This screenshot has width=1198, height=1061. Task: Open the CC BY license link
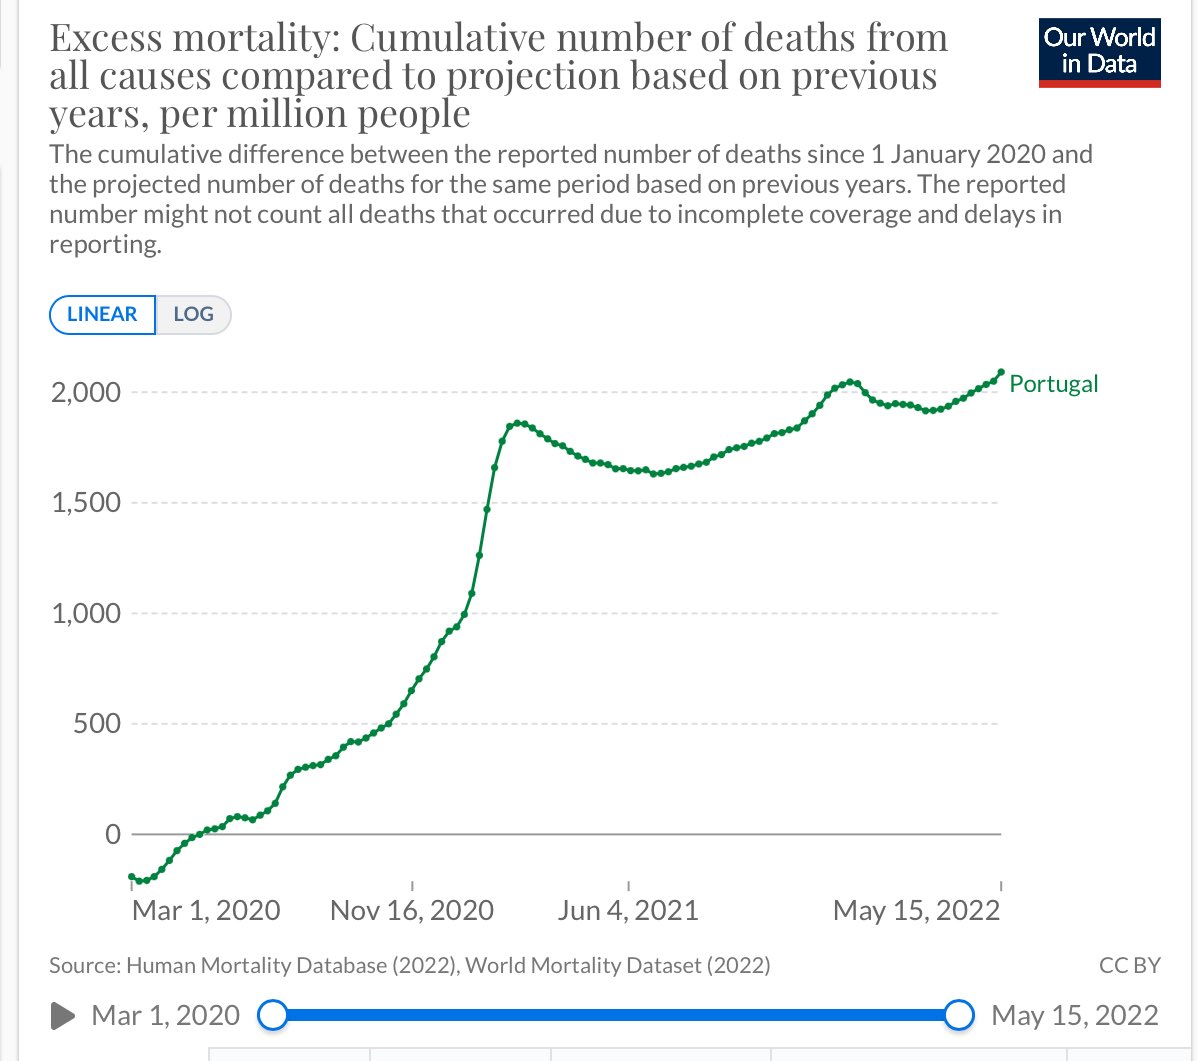(1129, 965)
